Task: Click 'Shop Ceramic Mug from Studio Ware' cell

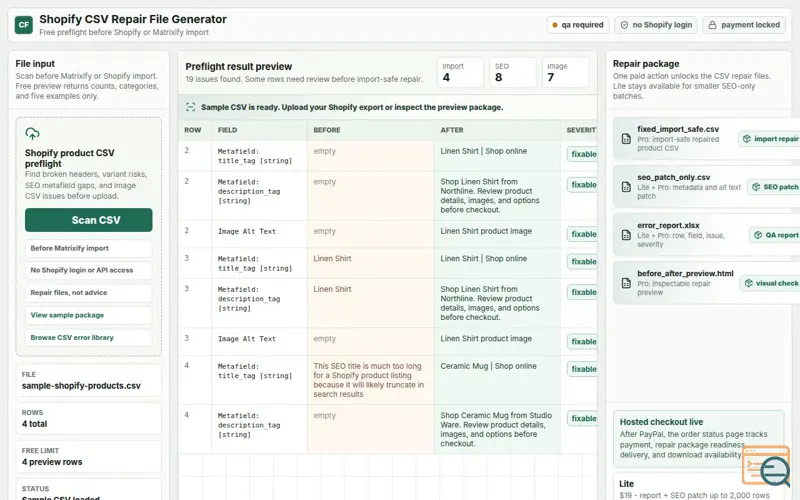Action: coord(496,430)
